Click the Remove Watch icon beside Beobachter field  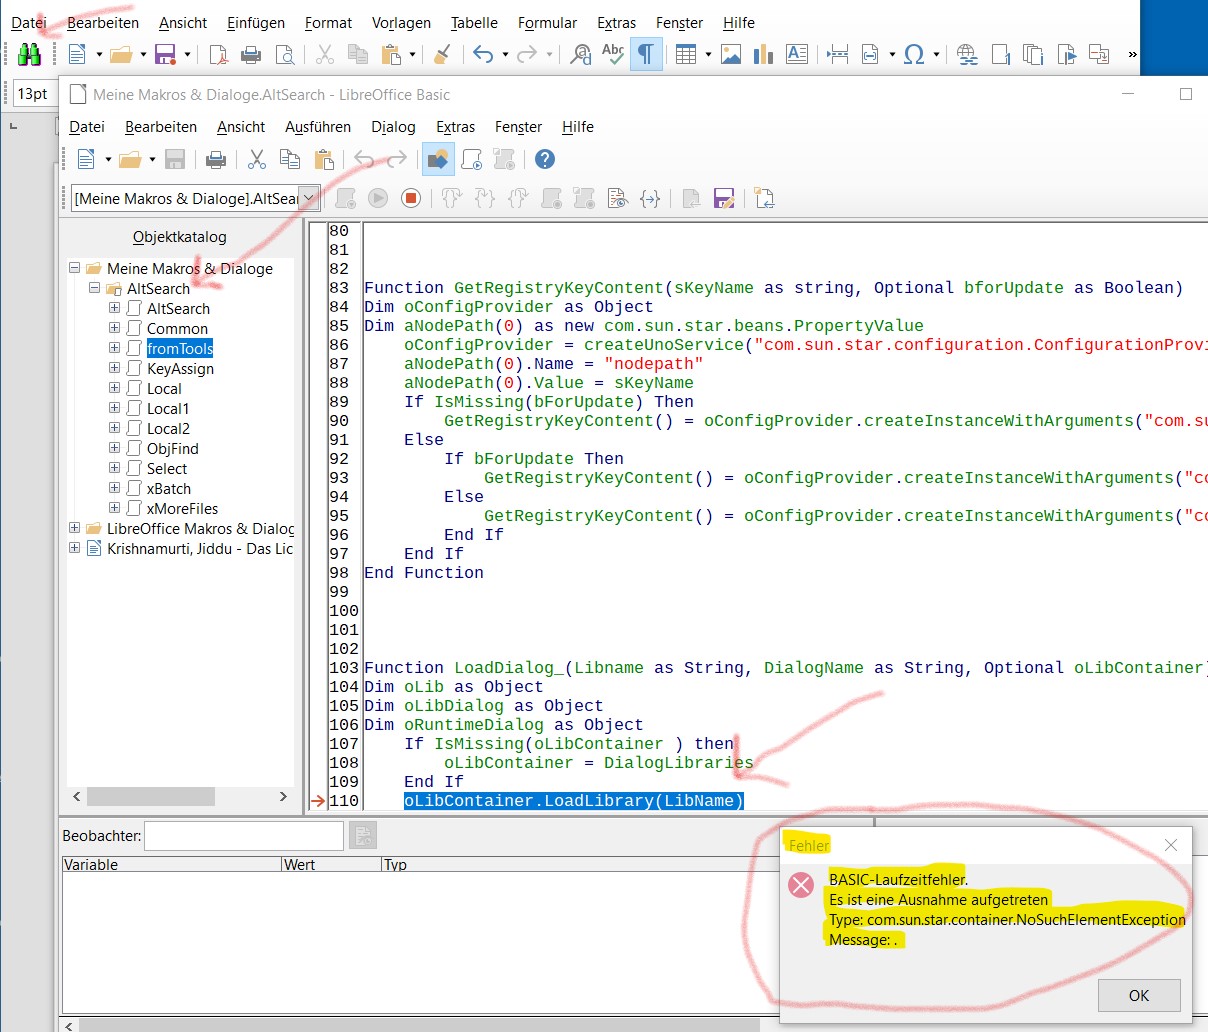point(363,835)
